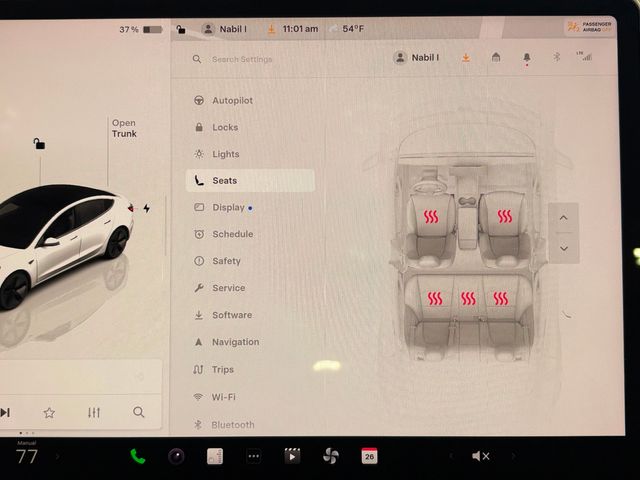The image size is (640, 480).
Task: Toggle rear center seat heater
Action: click(468, 298)
